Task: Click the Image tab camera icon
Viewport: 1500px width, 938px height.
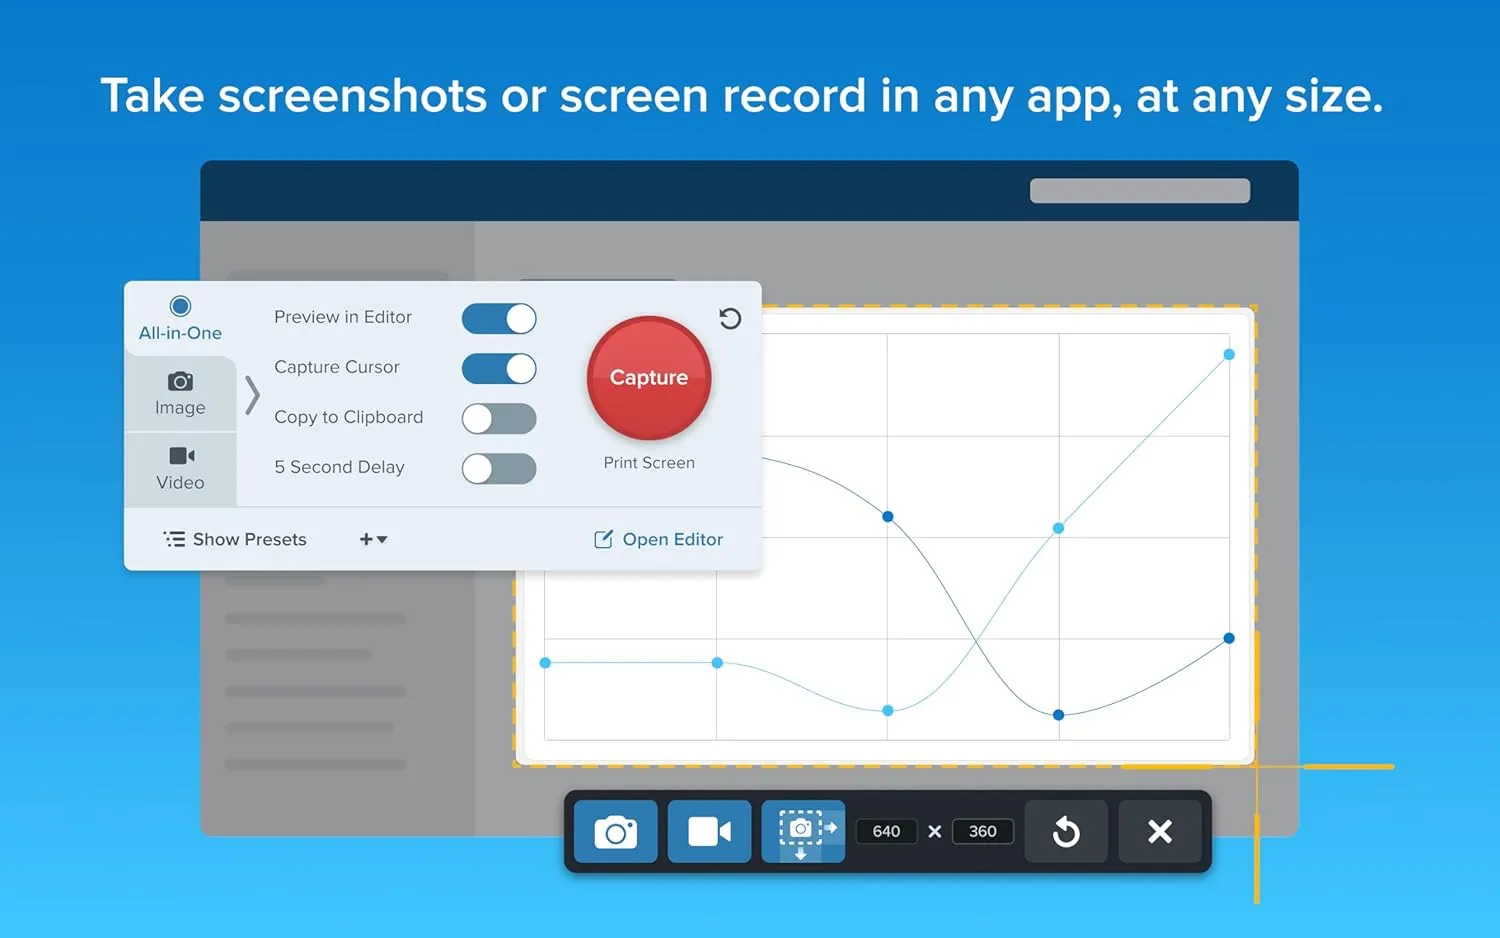Action: tap(180, 381)
